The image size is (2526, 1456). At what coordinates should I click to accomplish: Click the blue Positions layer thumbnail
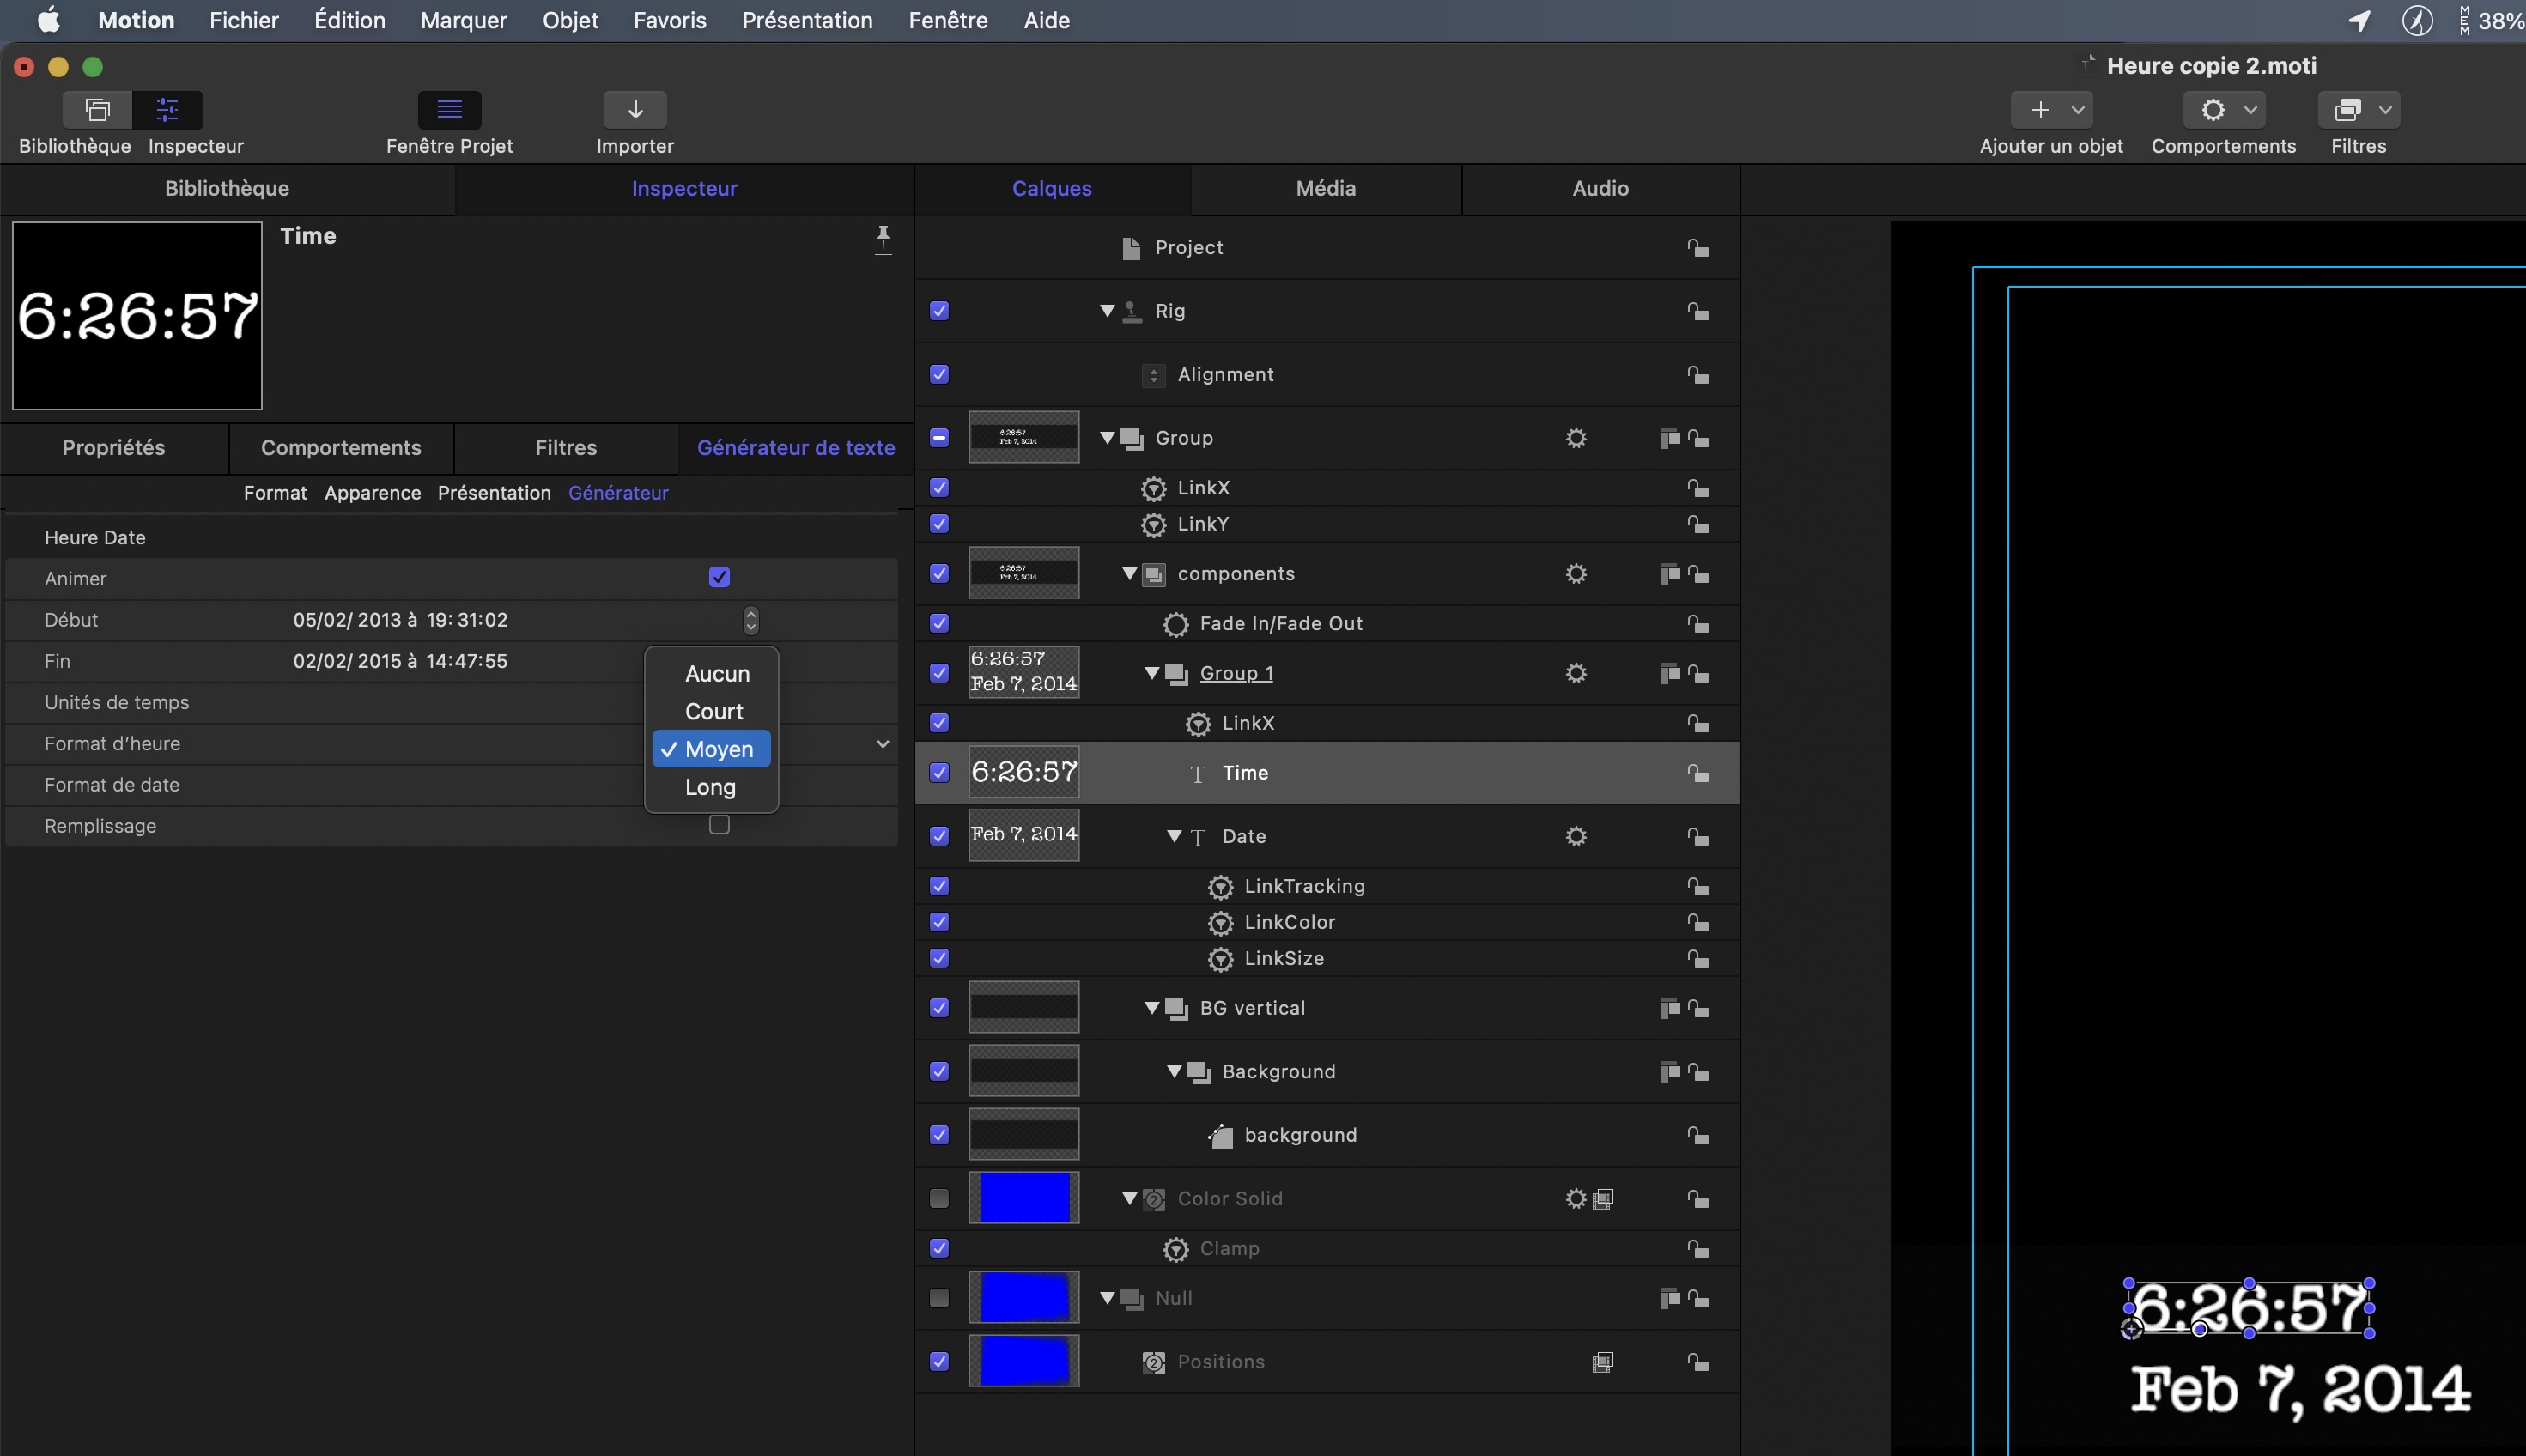[x=1023, y=1361]
